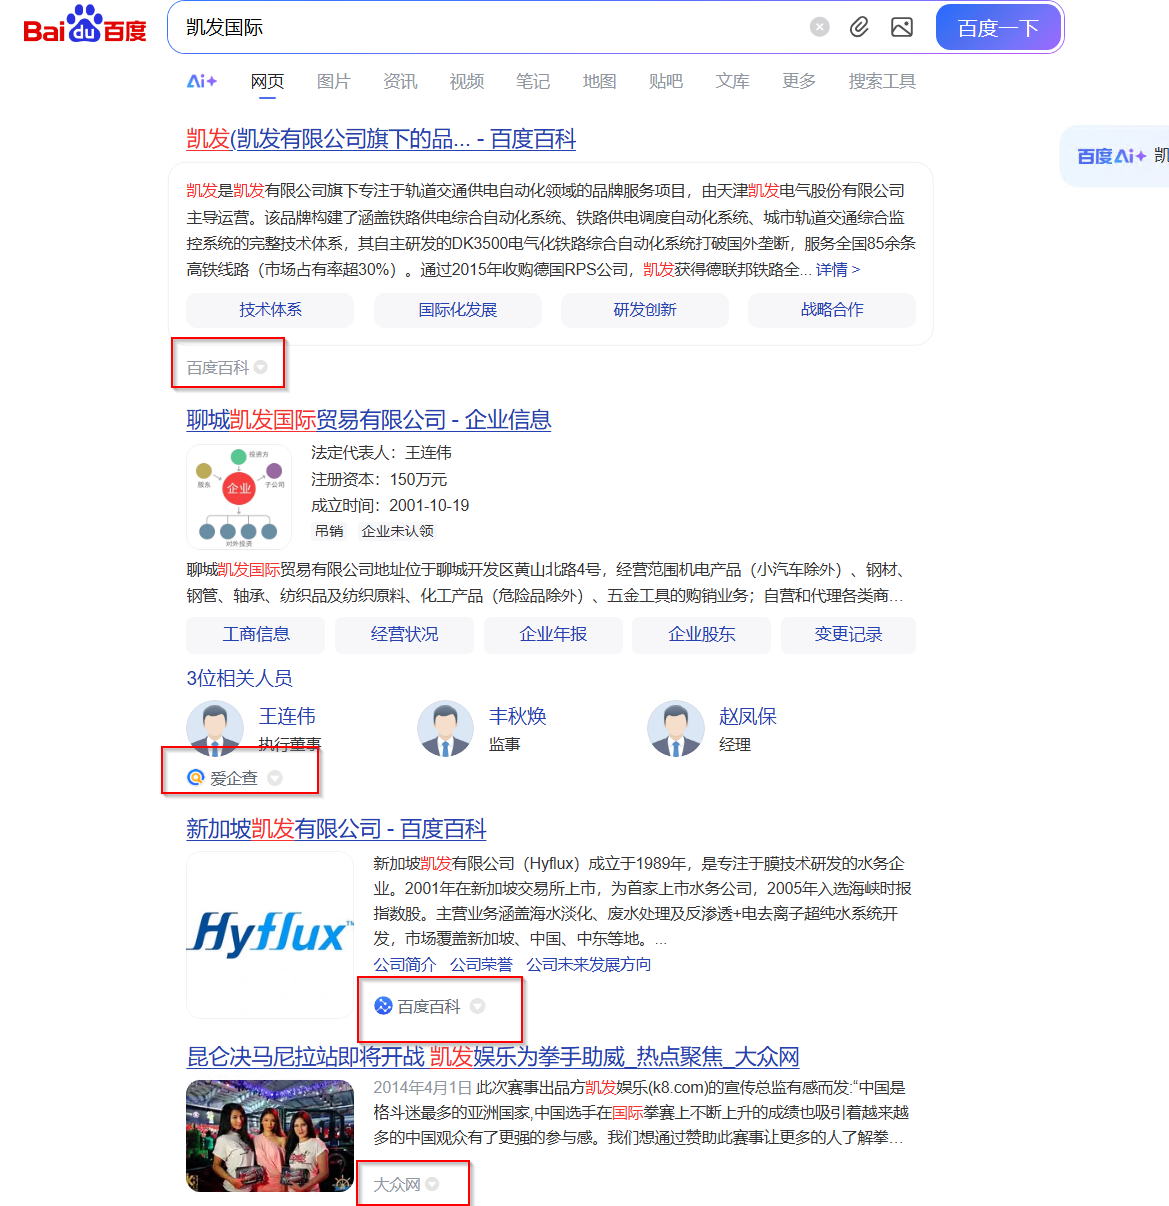Open the 公司简介 sublink
This screenshot has width=1169, height=1206.
tap(405, 964)
